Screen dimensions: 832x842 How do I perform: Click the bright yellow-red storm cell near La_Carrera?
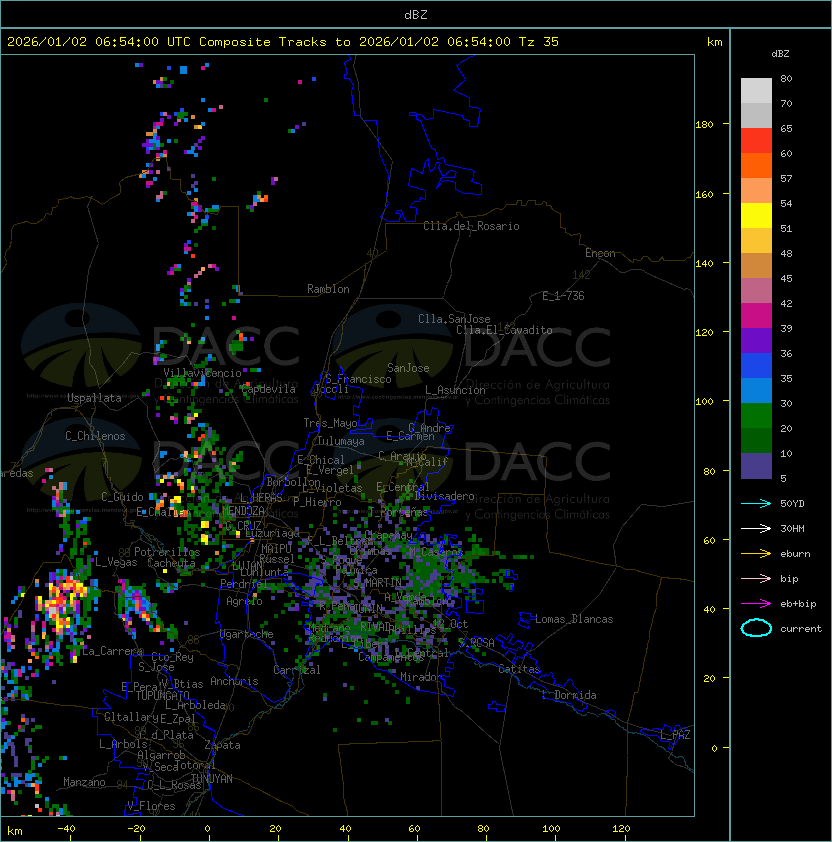coord(63,601)
